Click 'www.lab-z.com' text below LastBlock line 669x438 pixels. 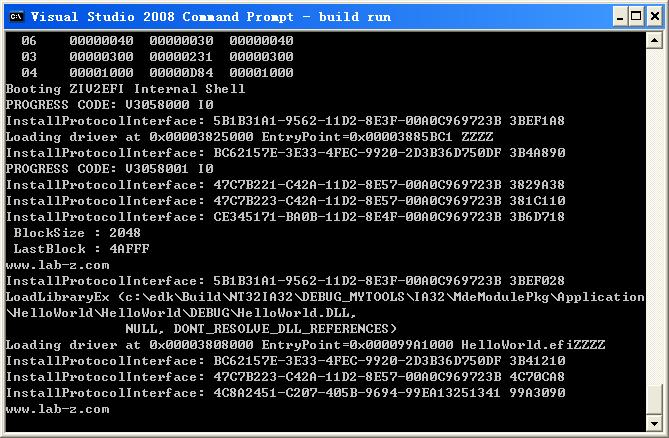(x=58, y=265)
